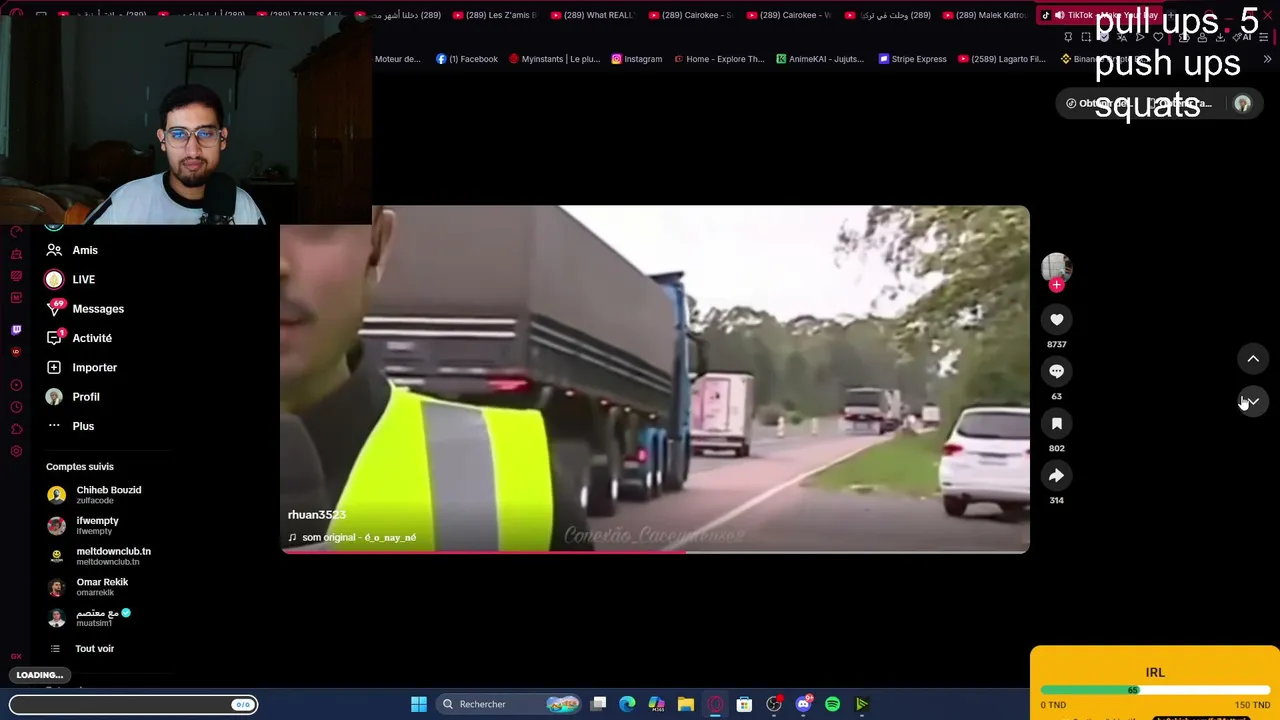Open the Facebook bookmark
1280x720 pixels.
click(x=467, y=59)
